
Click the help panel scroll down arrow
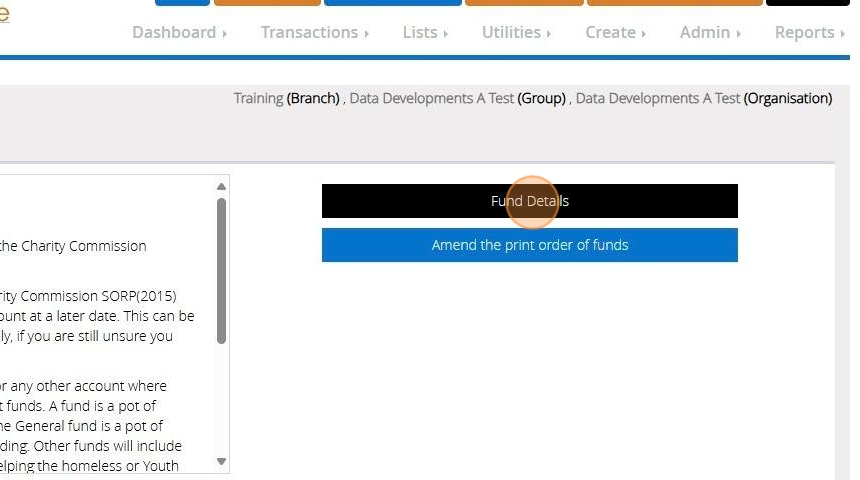[221, 461]
